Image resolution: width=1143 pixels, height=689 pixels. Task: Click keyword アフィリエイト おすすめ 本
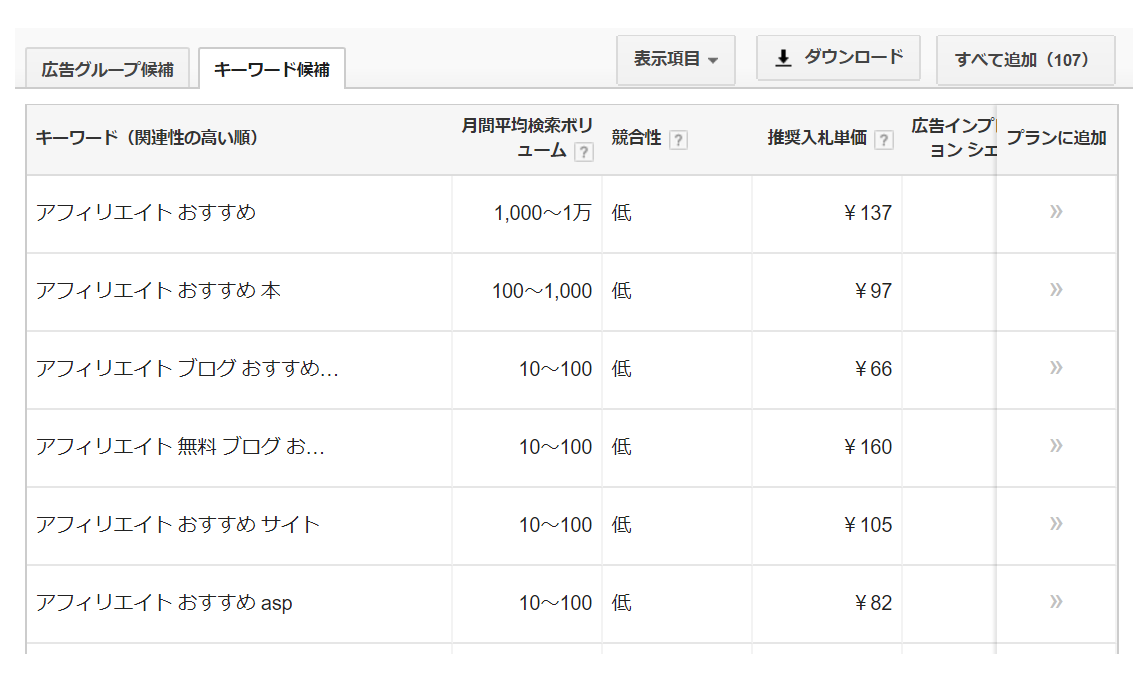click(x=158, y=290)
